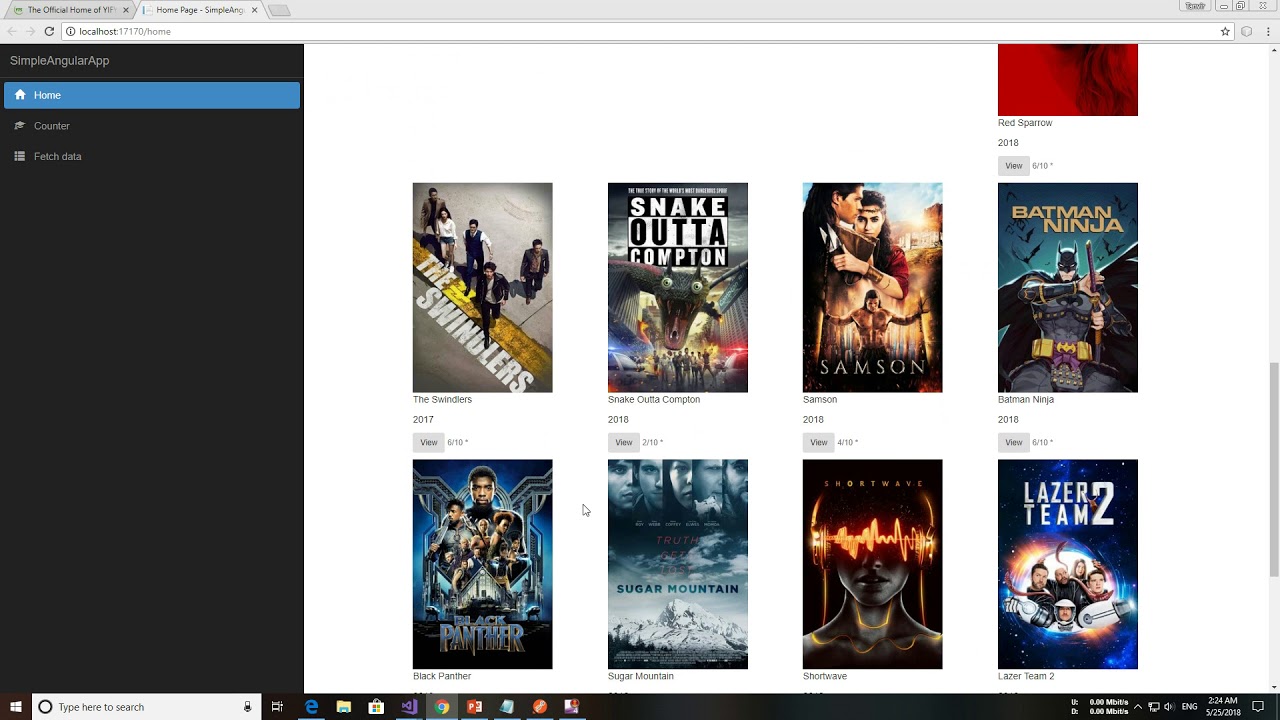Open the Home item in sidebar
The height and width of the screenshot is (720, 1280).
152,95
